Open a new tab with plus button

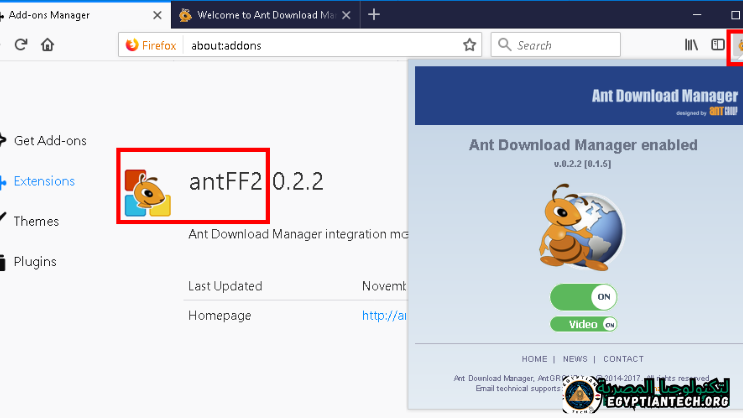click(374, 15)
